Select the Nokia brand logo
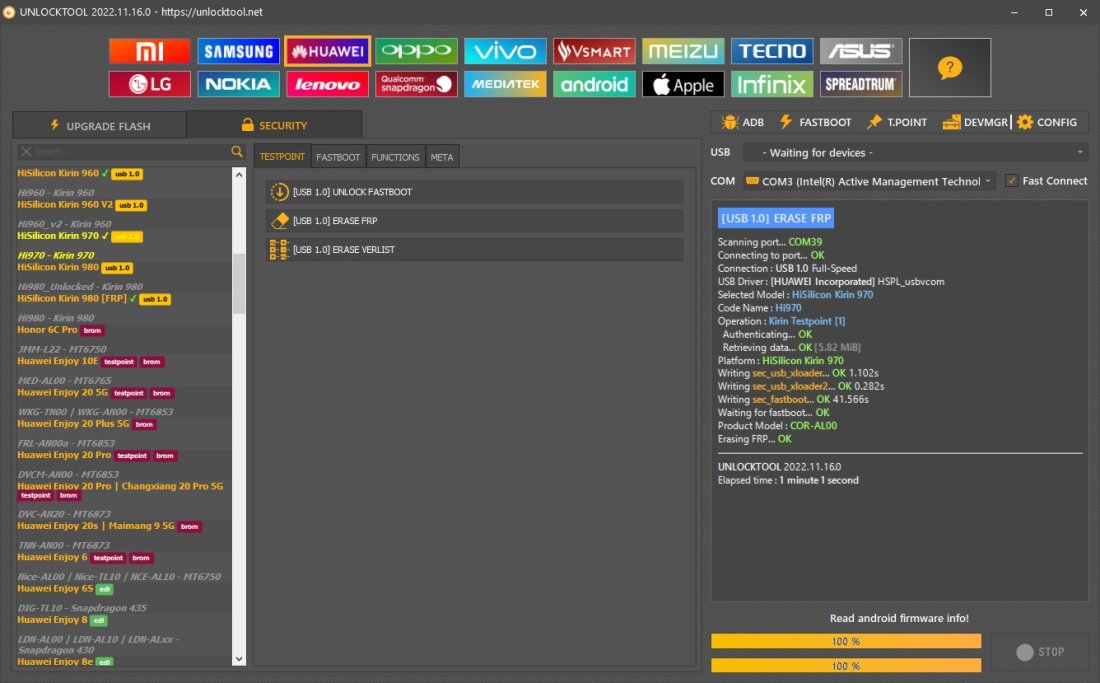This screenshot has height=683, width=1100. 239,84
